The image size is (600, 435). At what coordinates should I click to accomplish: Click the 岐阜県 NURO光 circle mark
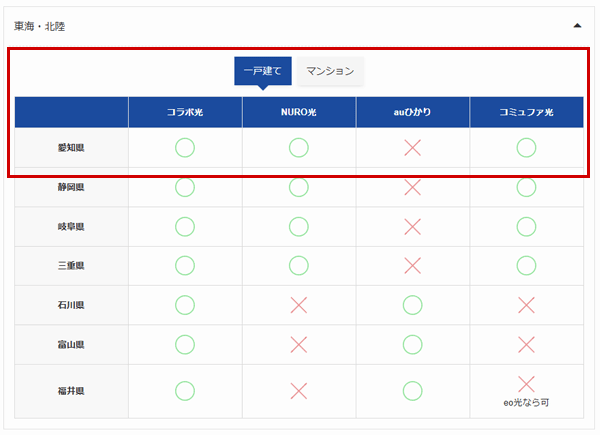[298, 226]
